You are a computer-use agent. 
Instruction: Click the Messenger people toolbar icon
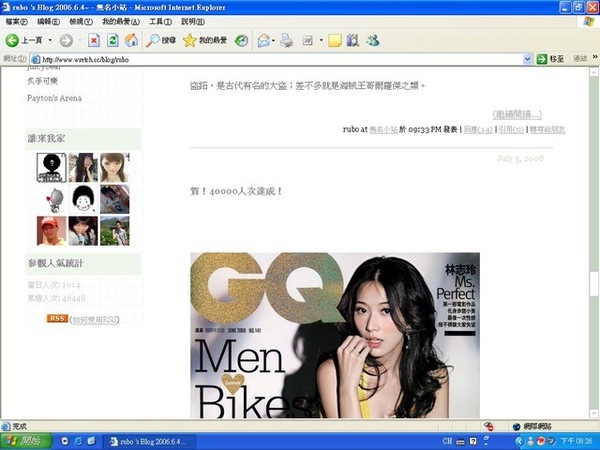point(372,40)
